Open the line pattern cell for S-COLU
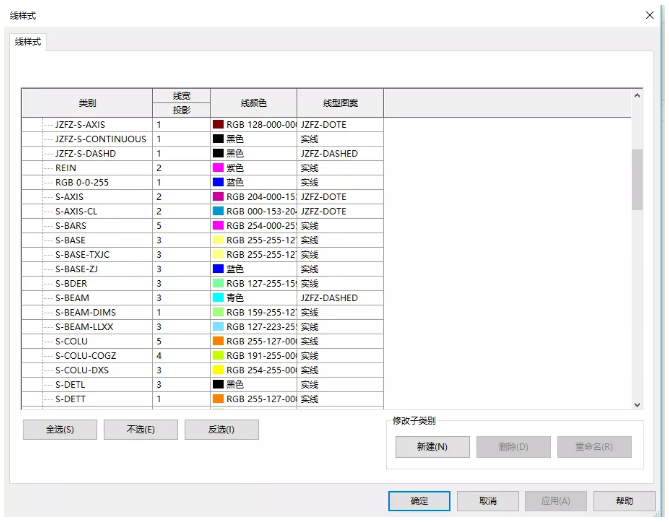Image resolution: width=669 pixels, height=522 pixels. point(340,341)
